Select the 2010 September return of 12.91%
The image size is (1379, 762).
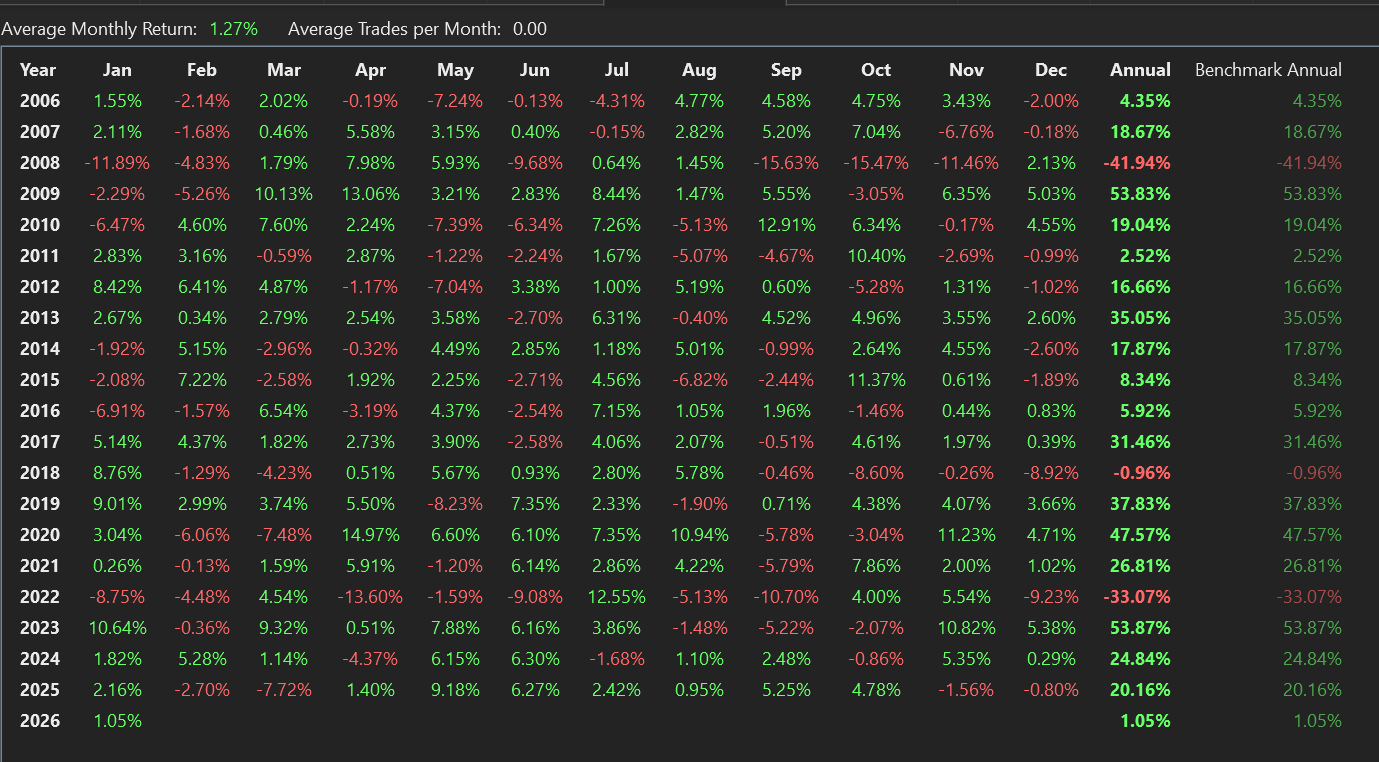click(x=786, y=225)
